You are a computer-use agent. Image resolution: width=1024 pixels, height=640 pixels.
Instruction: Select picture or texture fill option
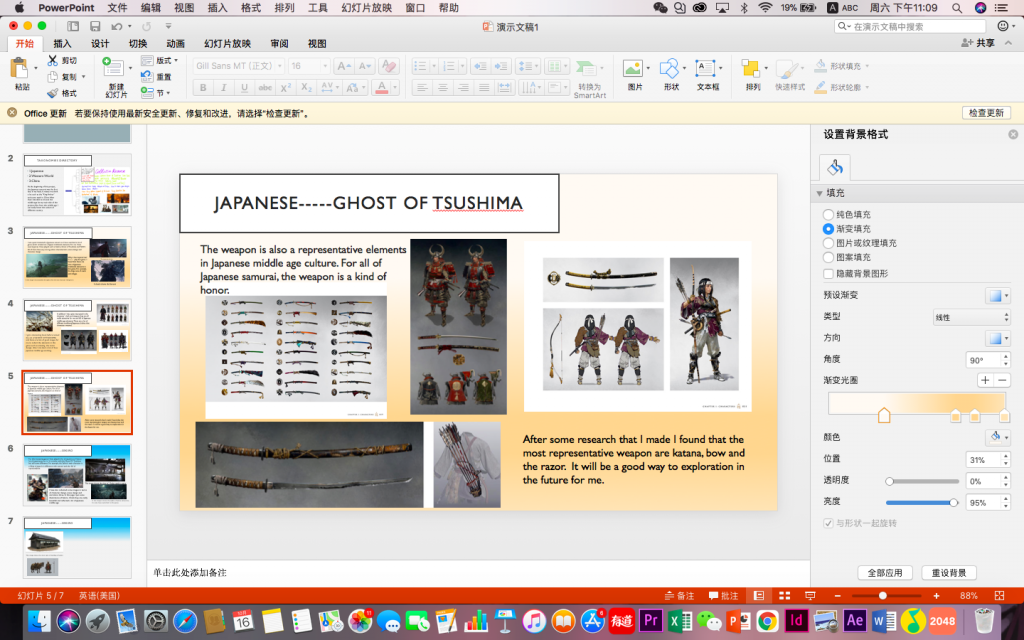tap(828, 243)
